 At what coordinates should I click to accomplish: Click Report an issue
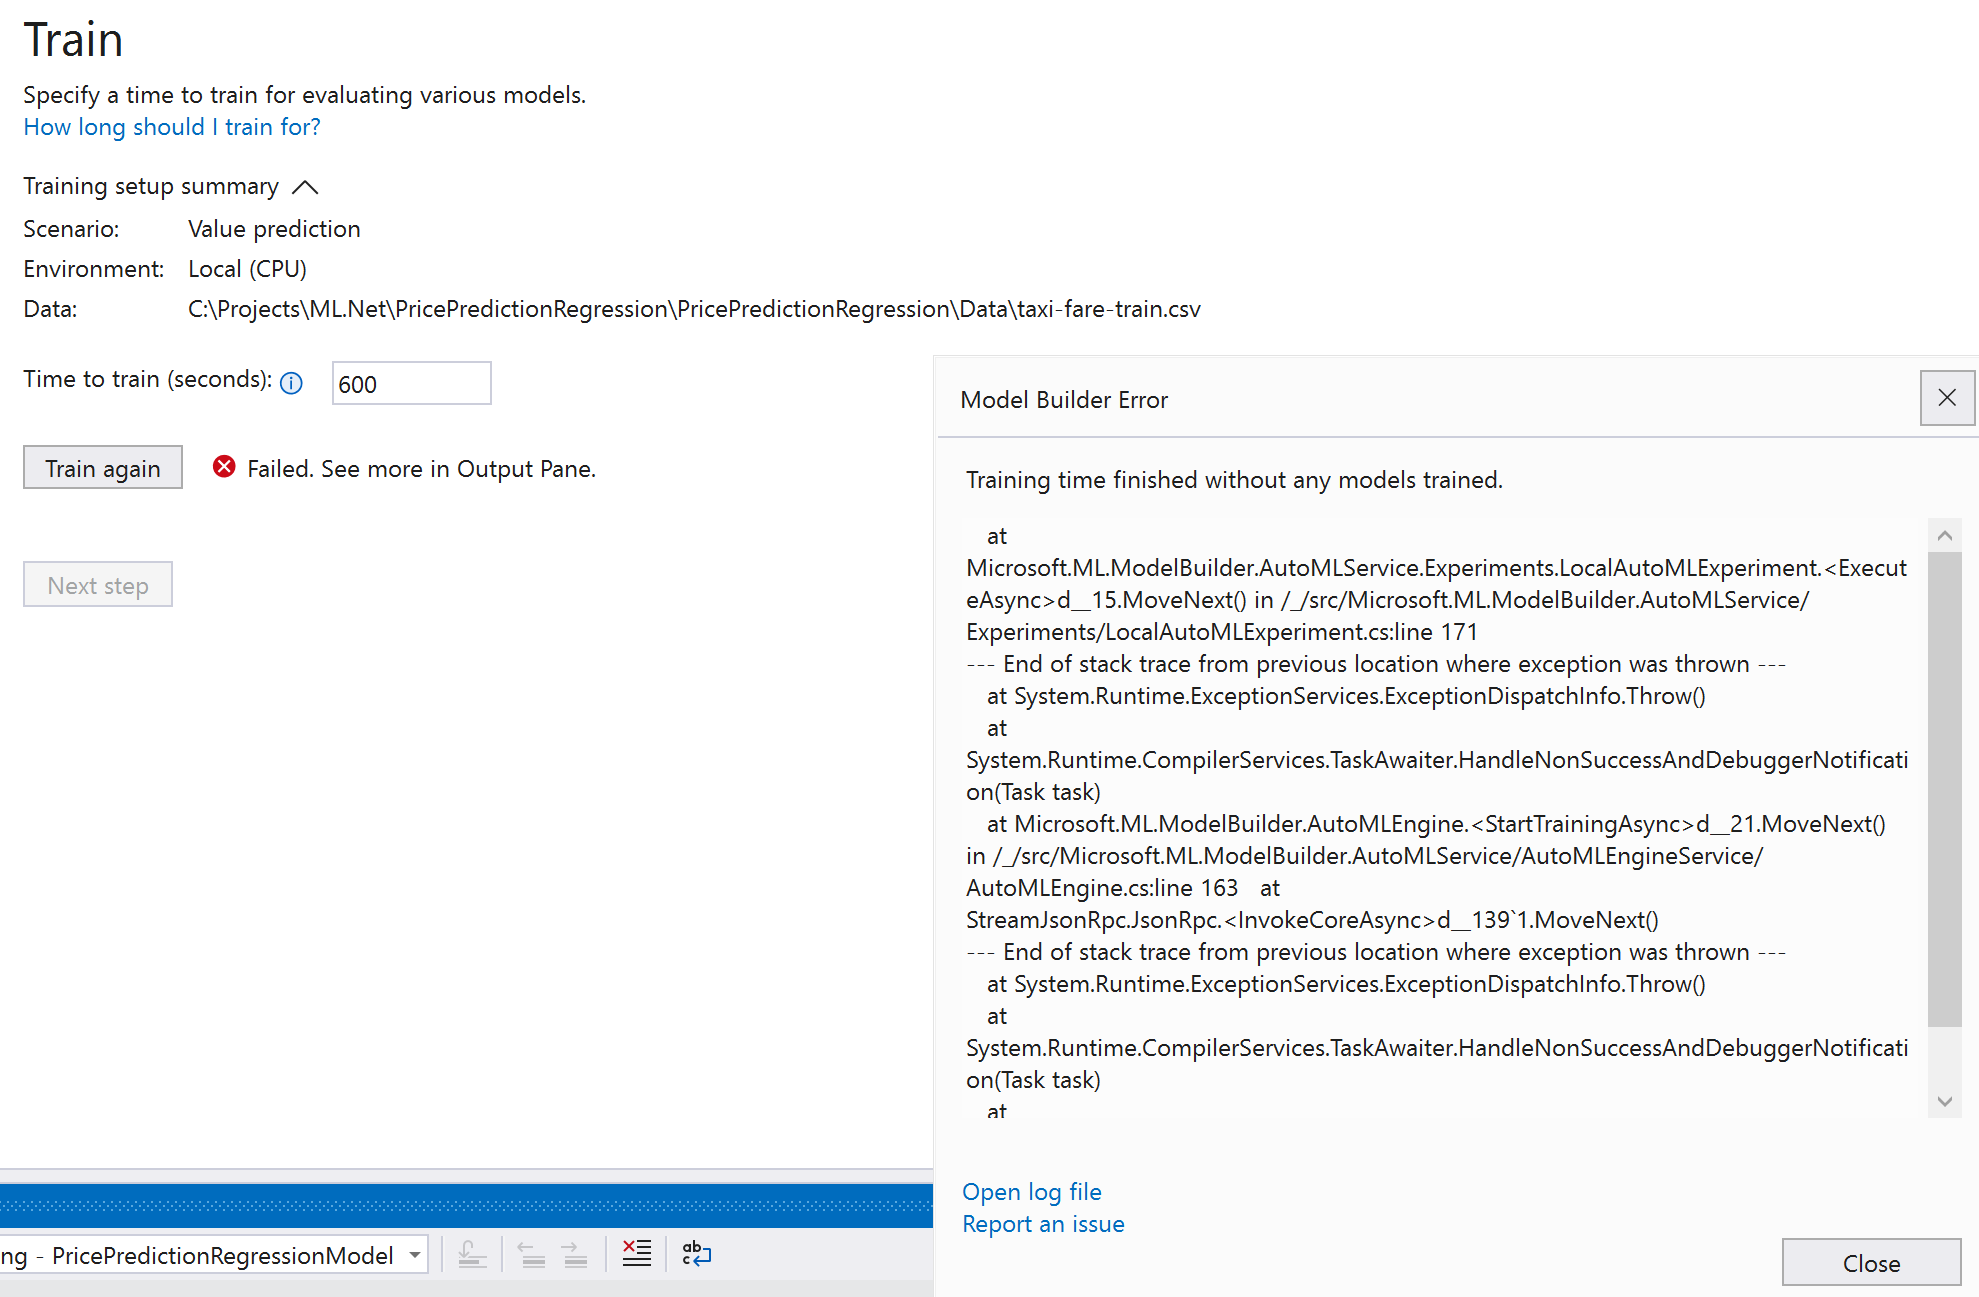coord(1043,1223)
